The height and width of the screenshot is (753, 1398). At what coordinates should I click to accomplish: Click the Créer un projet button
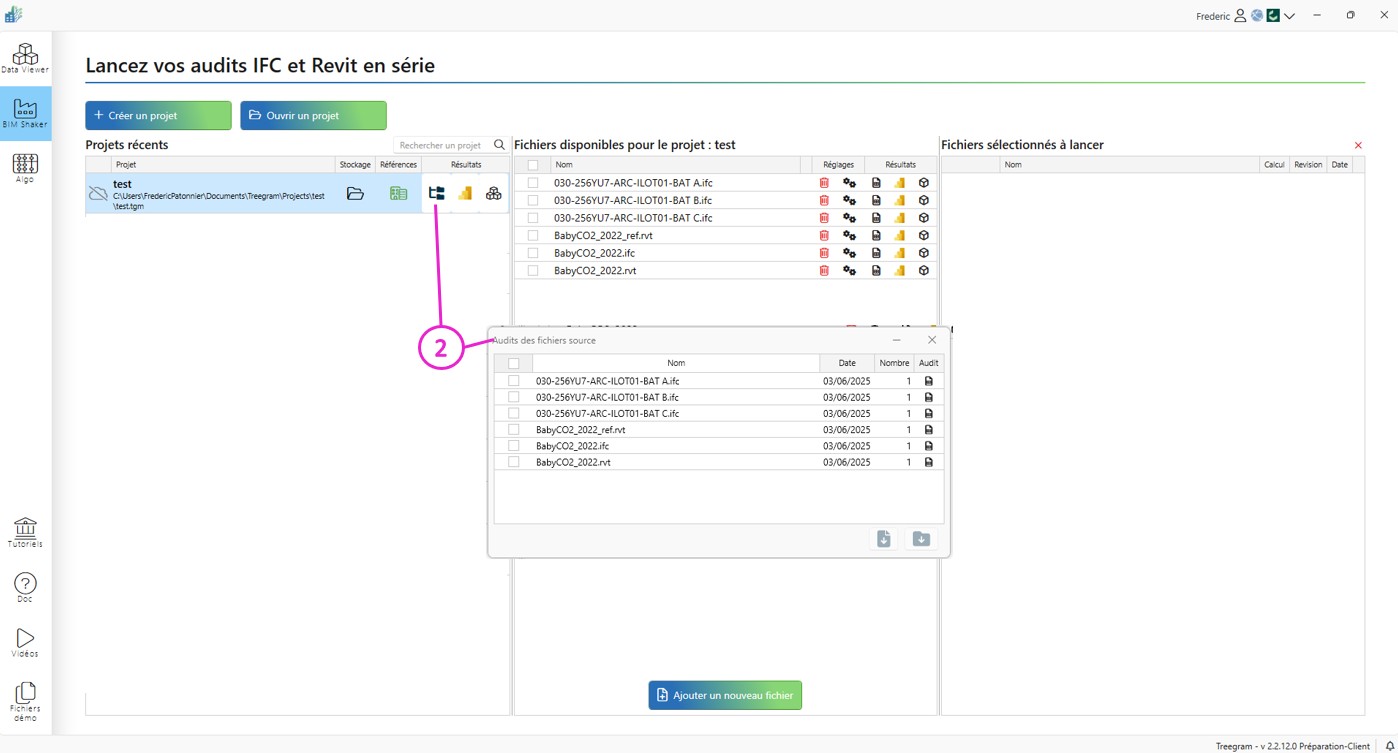coord(157,115)
